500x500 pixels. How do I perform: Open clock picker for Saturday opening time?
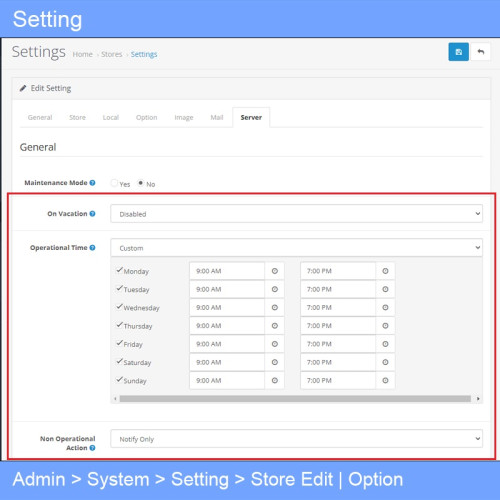coord(274,362)
